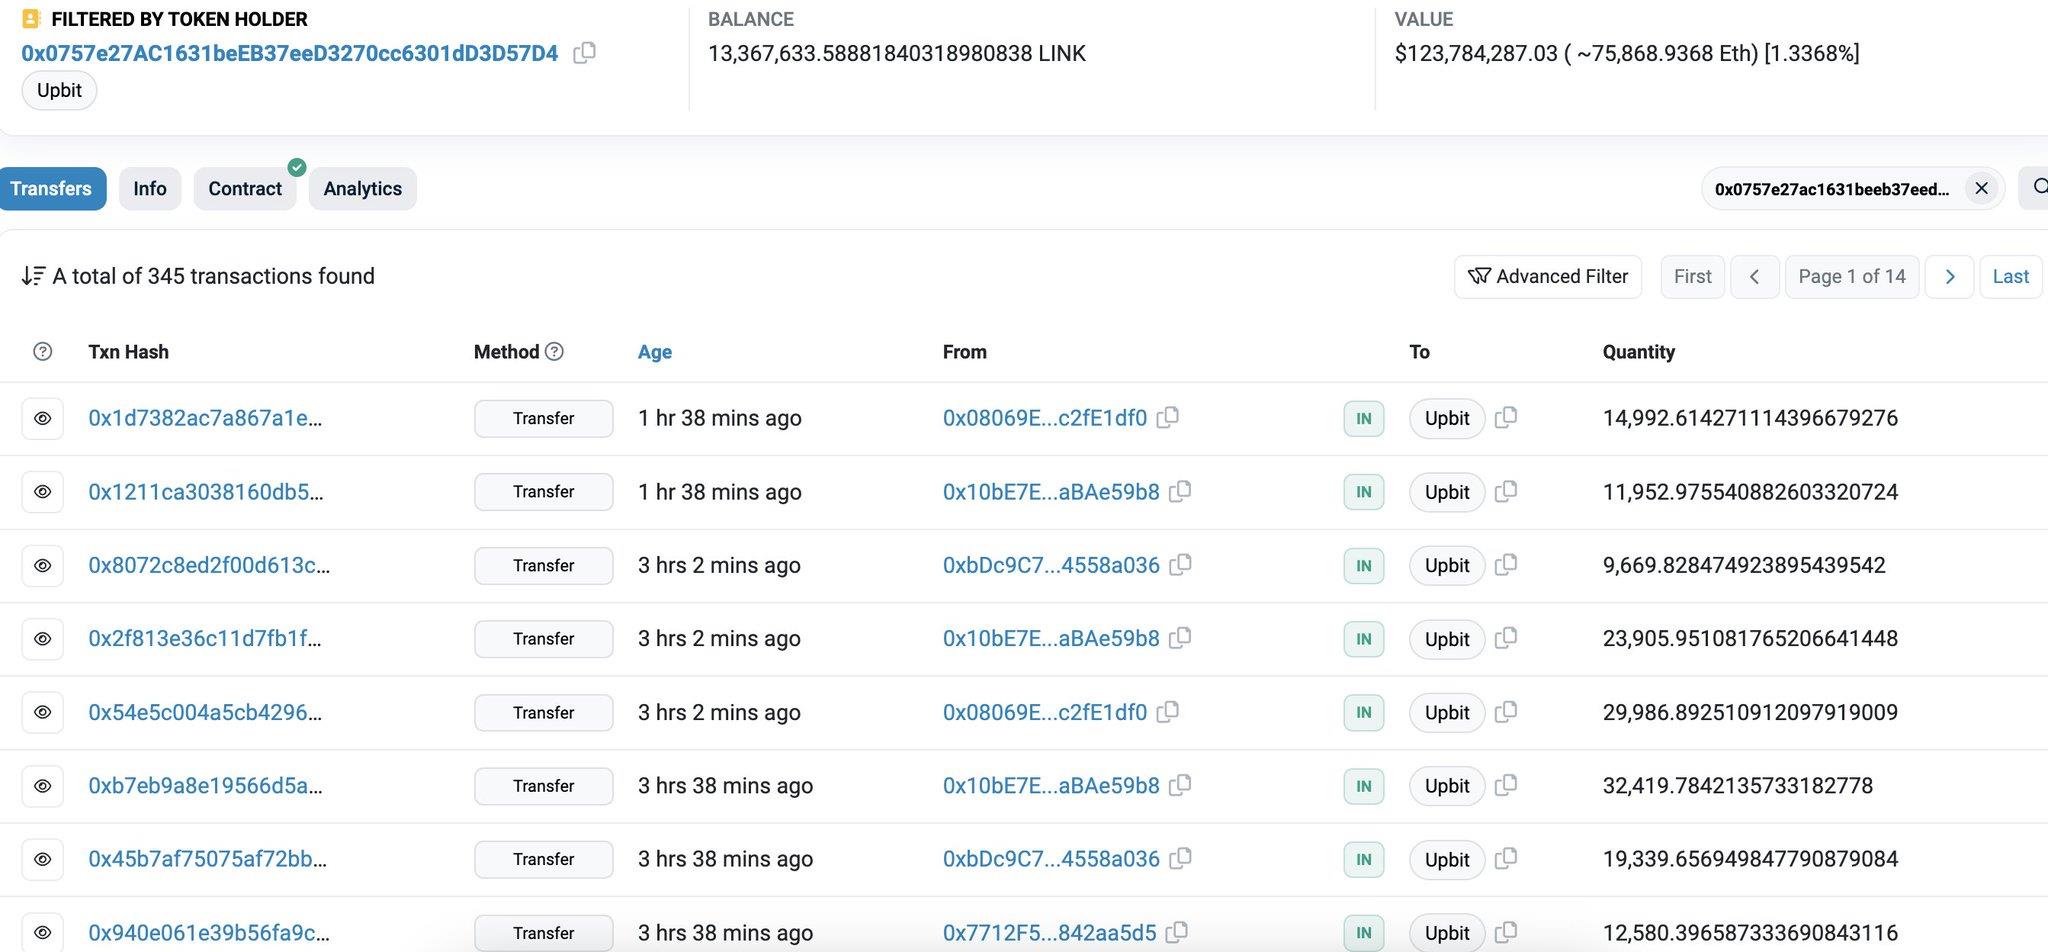
Task: Open search icon beside address filter
Action: pos(2034,188)
